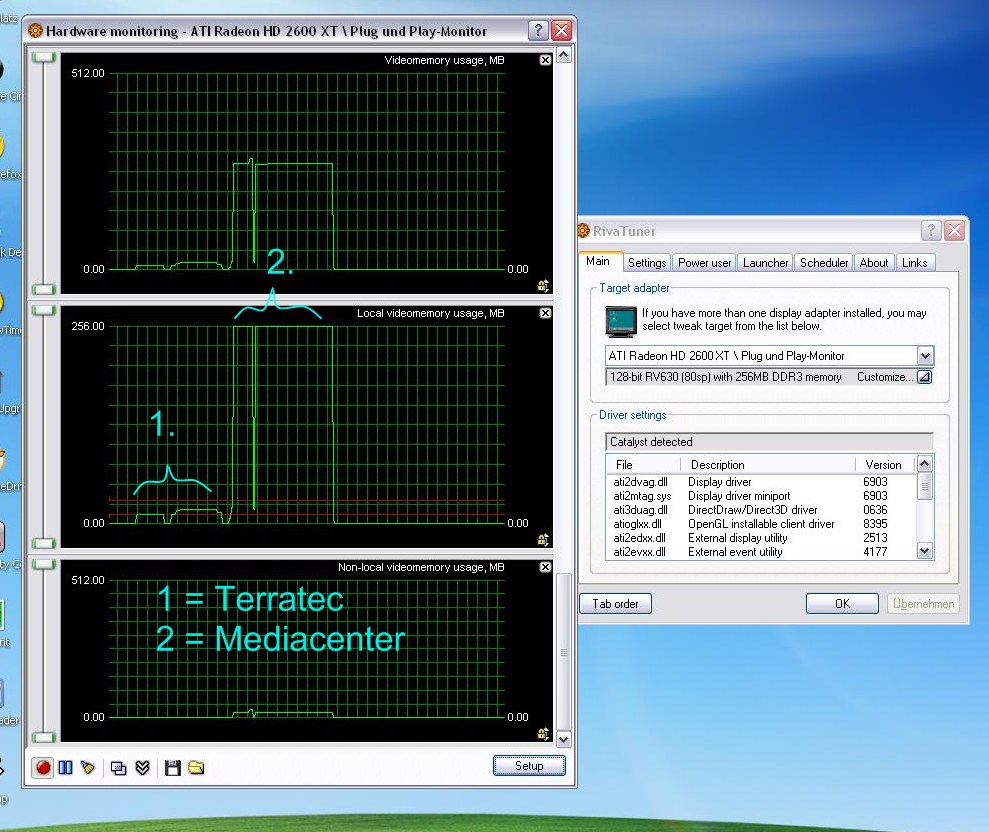
Task: Open the About tab
Action: pyautogui.click(x=874, y=262)
